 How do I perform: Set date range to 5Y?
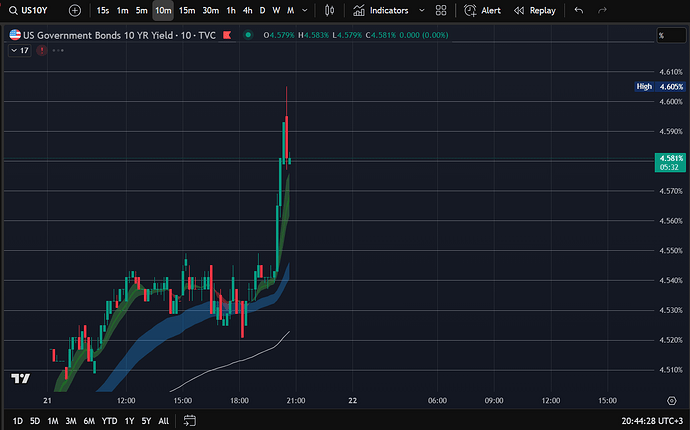point(146,421)
